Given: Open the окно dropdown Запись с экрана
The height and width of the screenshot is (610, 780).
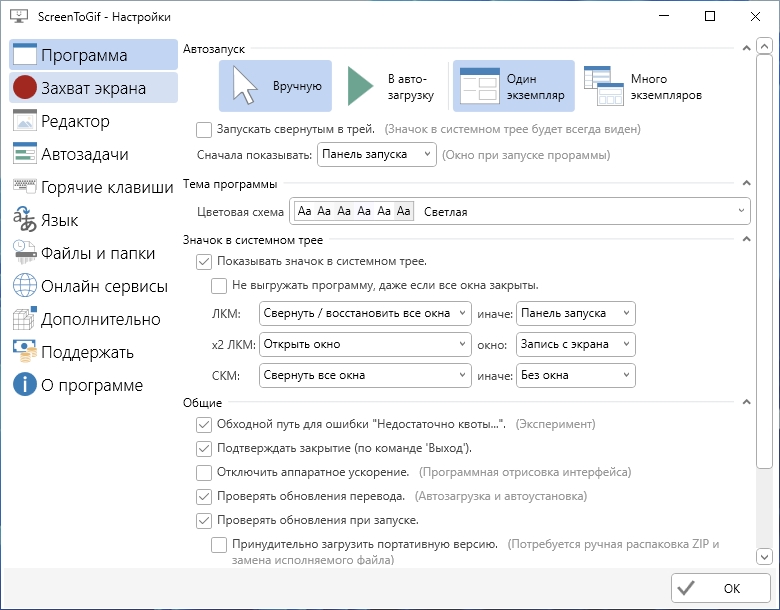Looking at the screenshot, I should (576, 344).
